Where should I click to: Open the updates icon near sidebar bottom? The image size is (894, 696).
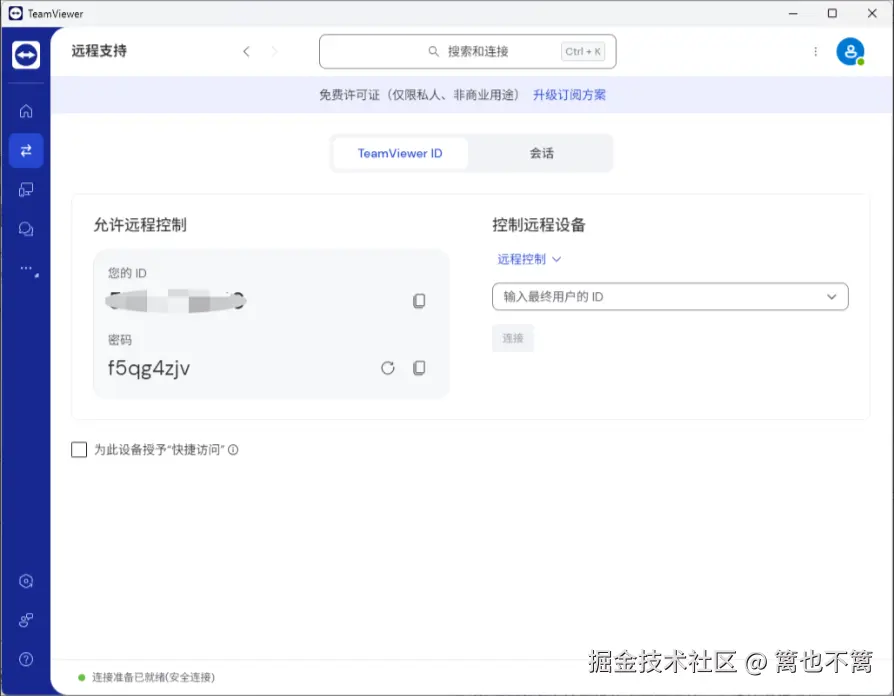[25, 580]
